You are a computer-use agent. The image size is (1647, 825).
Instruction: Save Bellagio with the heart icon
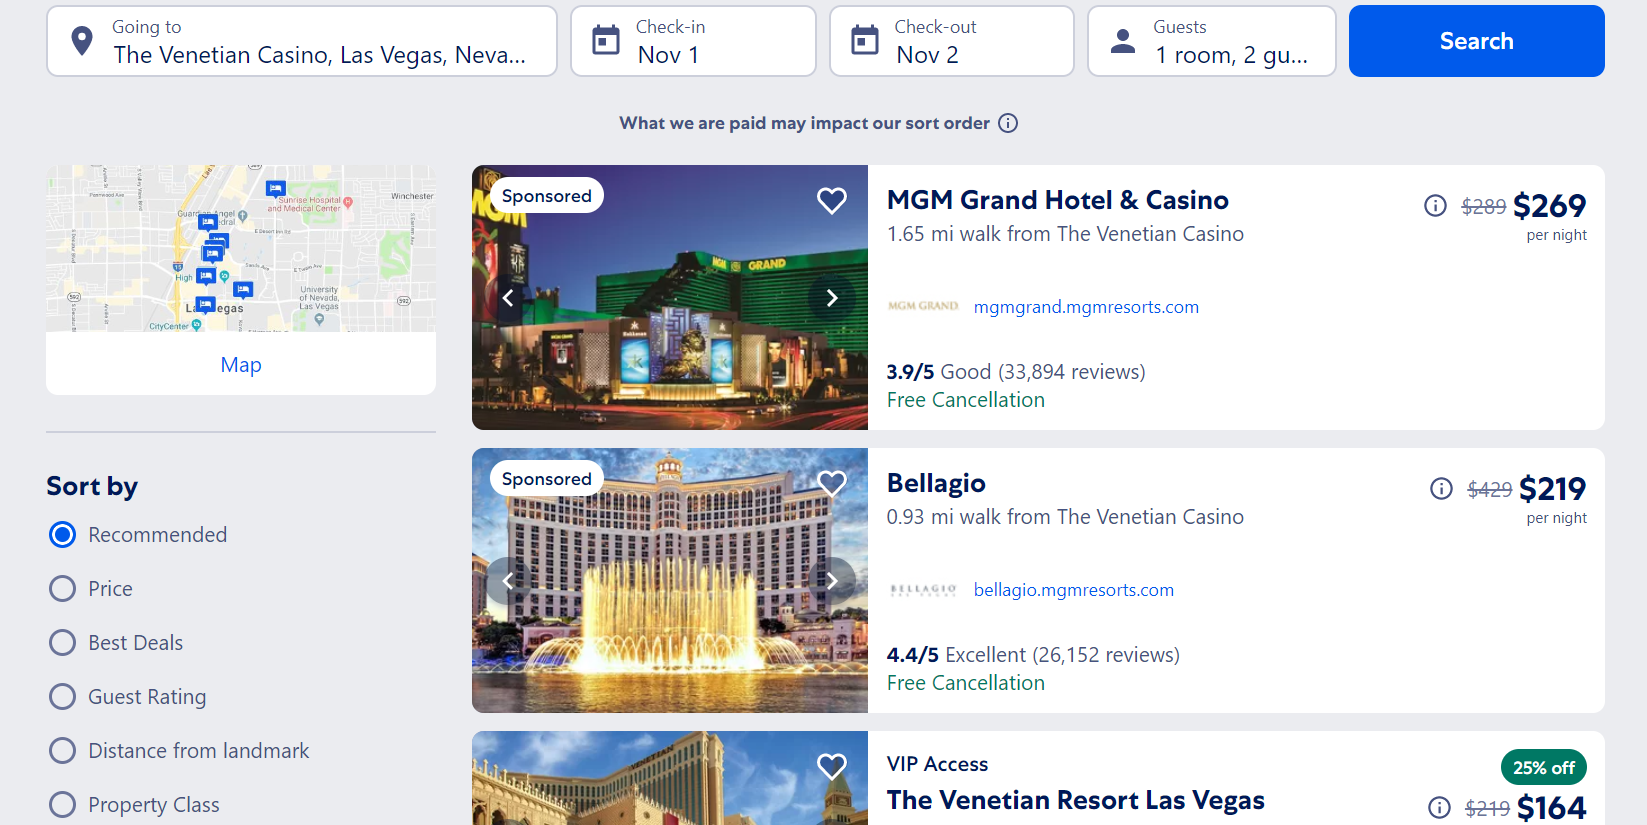point(832,483)
